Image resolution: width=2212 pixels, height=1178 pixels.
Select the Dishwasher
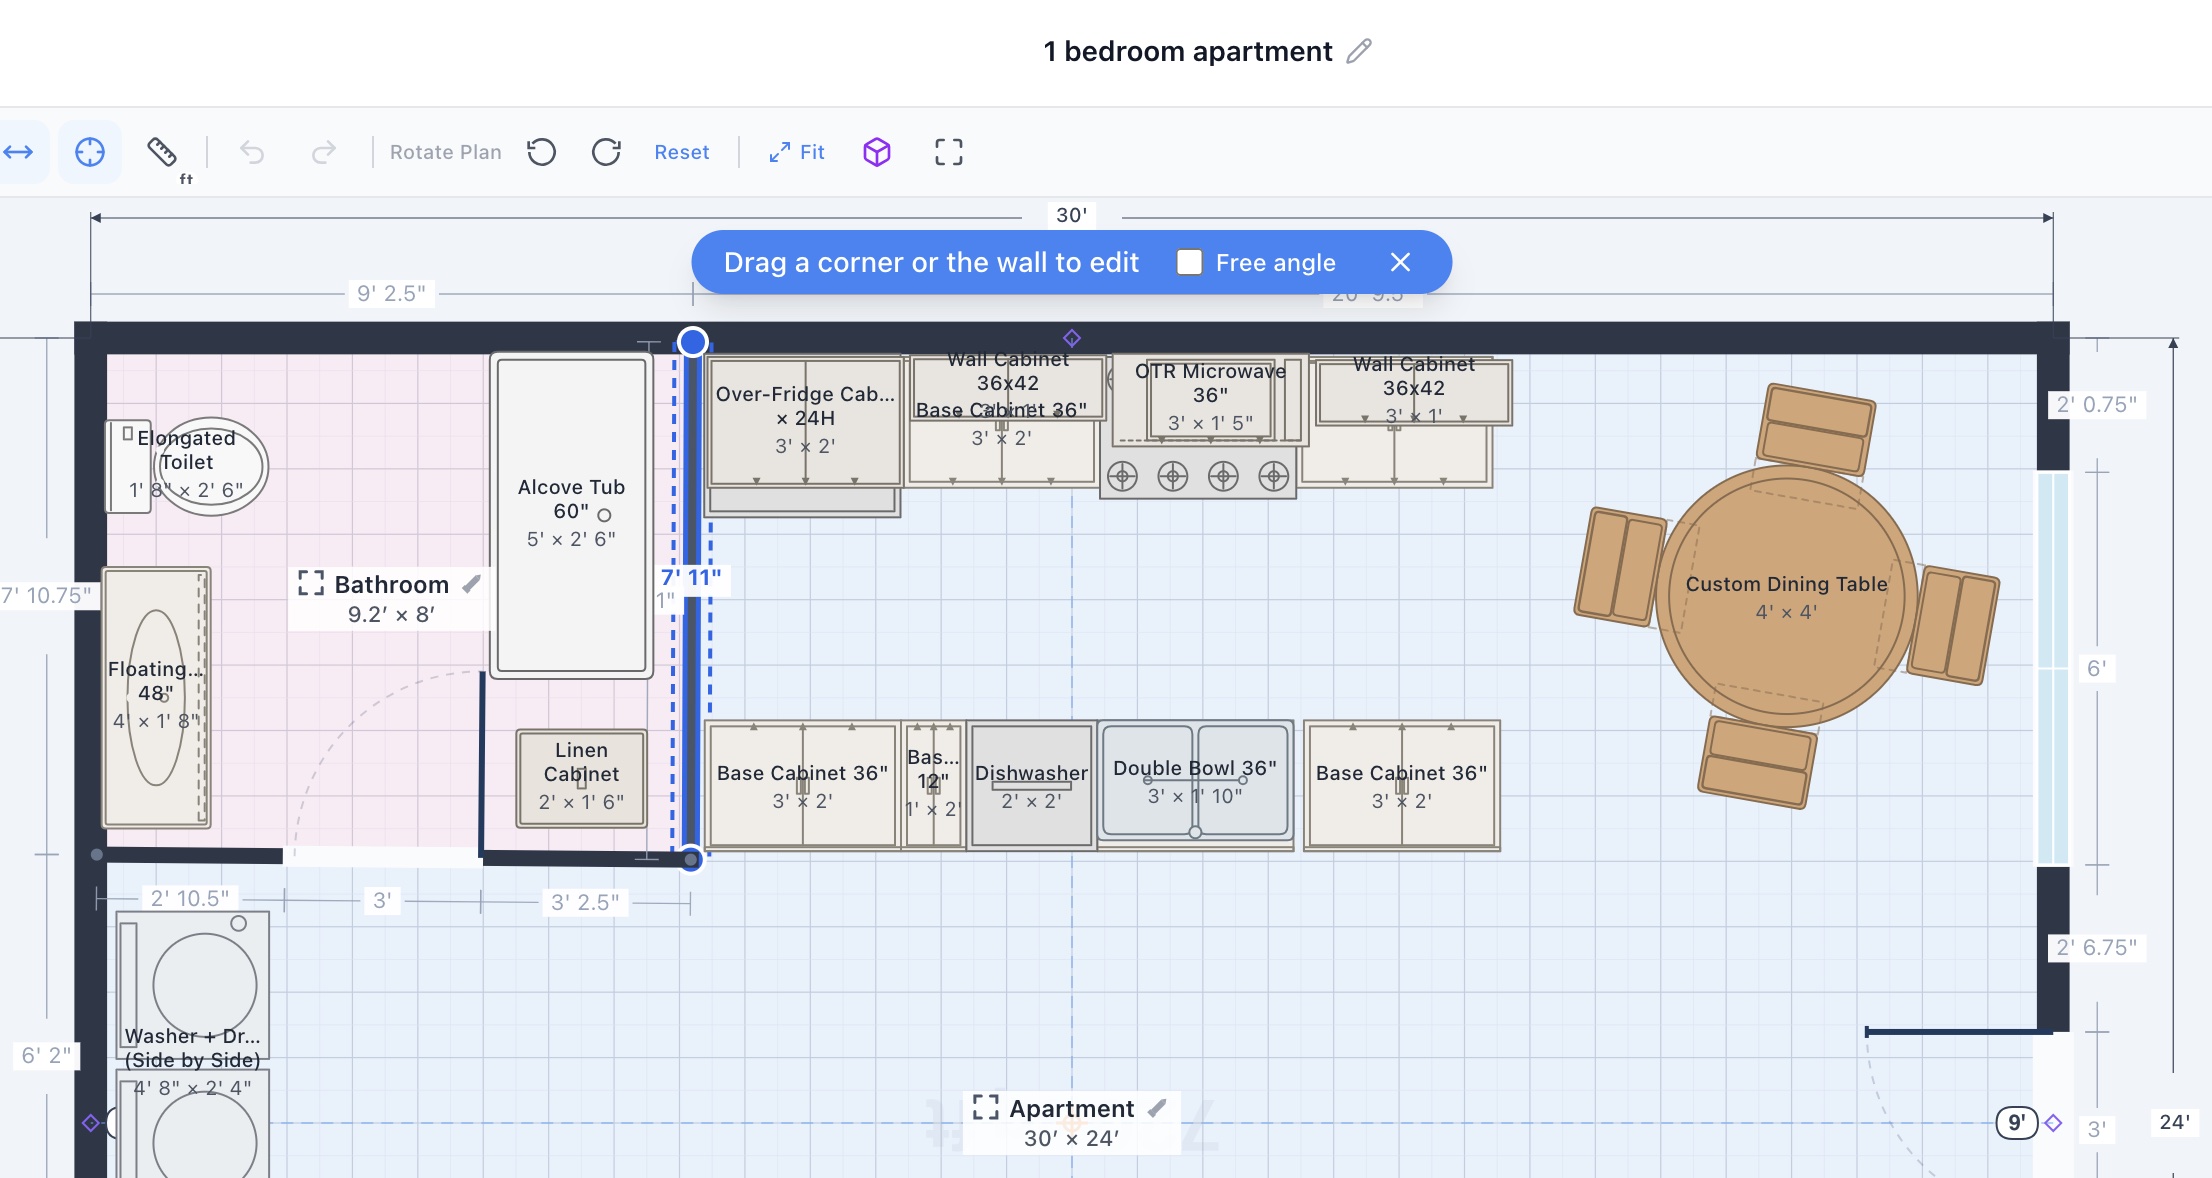tap(1031, 786)
